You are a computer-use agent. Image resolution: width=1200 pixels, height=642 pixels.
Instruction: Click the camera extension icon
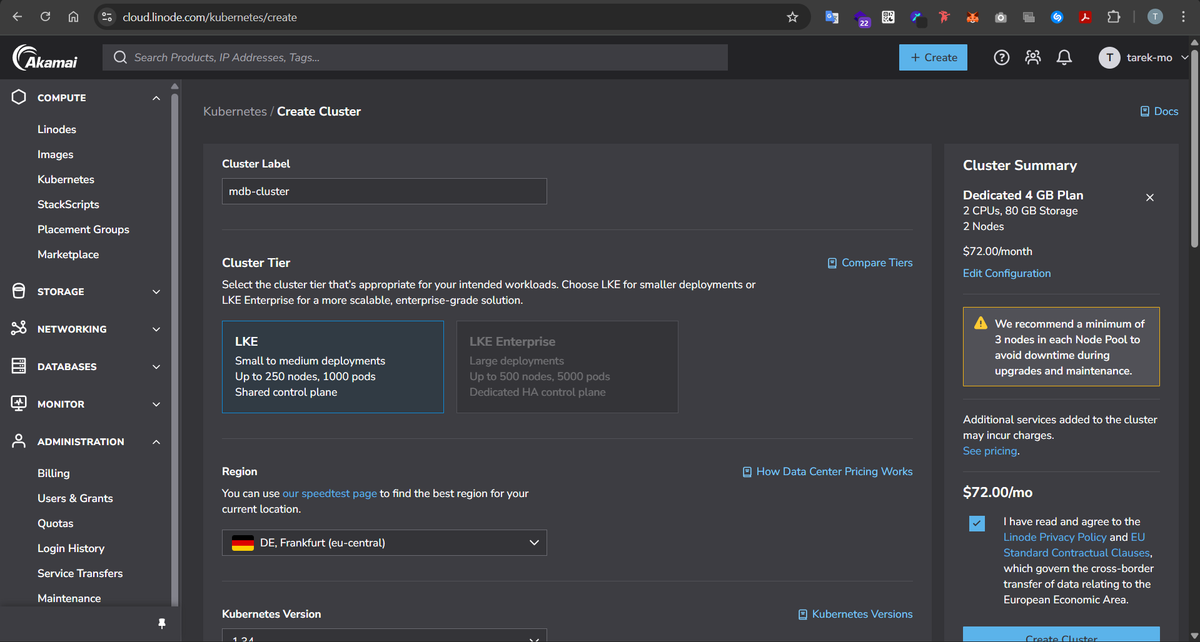1001,17
